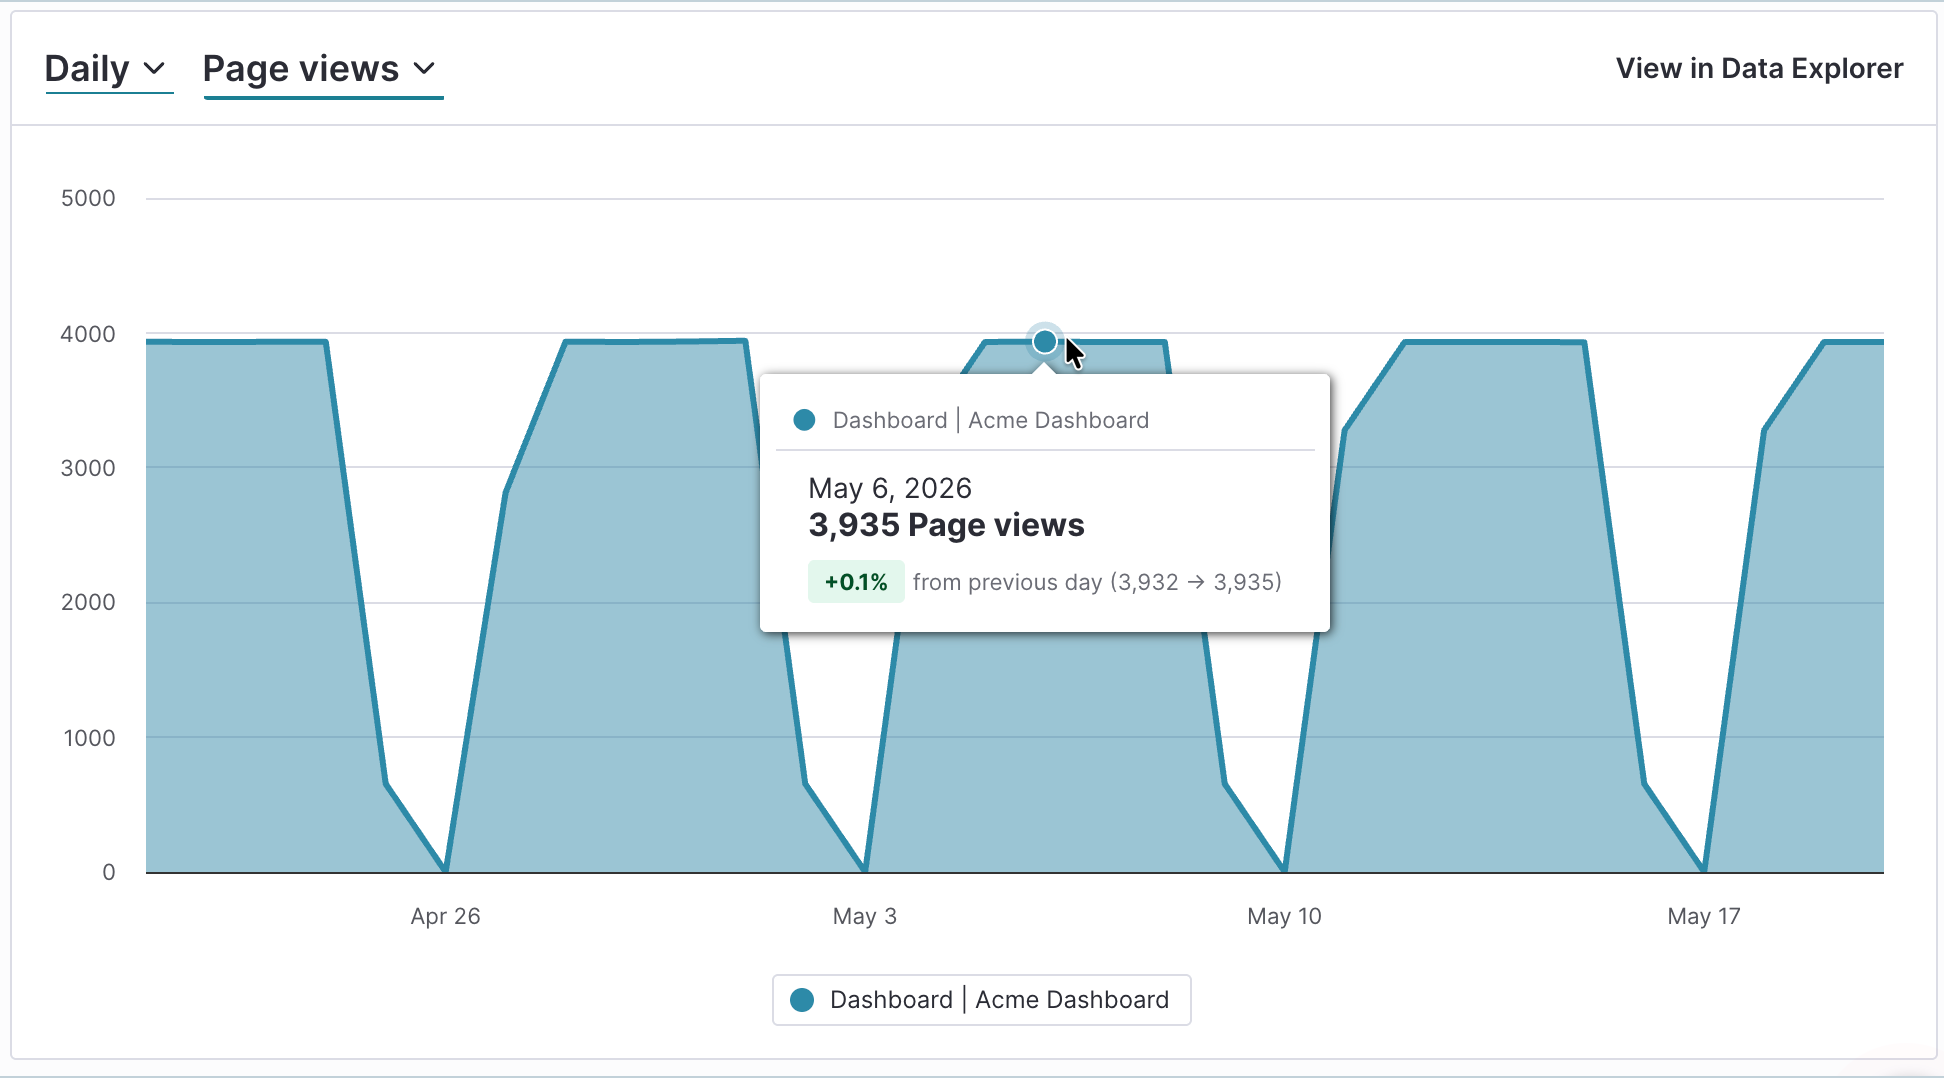
Task: Click the tooltip series name Dashboard | Acme Dashboard
Action: click(x=991, y=420)
